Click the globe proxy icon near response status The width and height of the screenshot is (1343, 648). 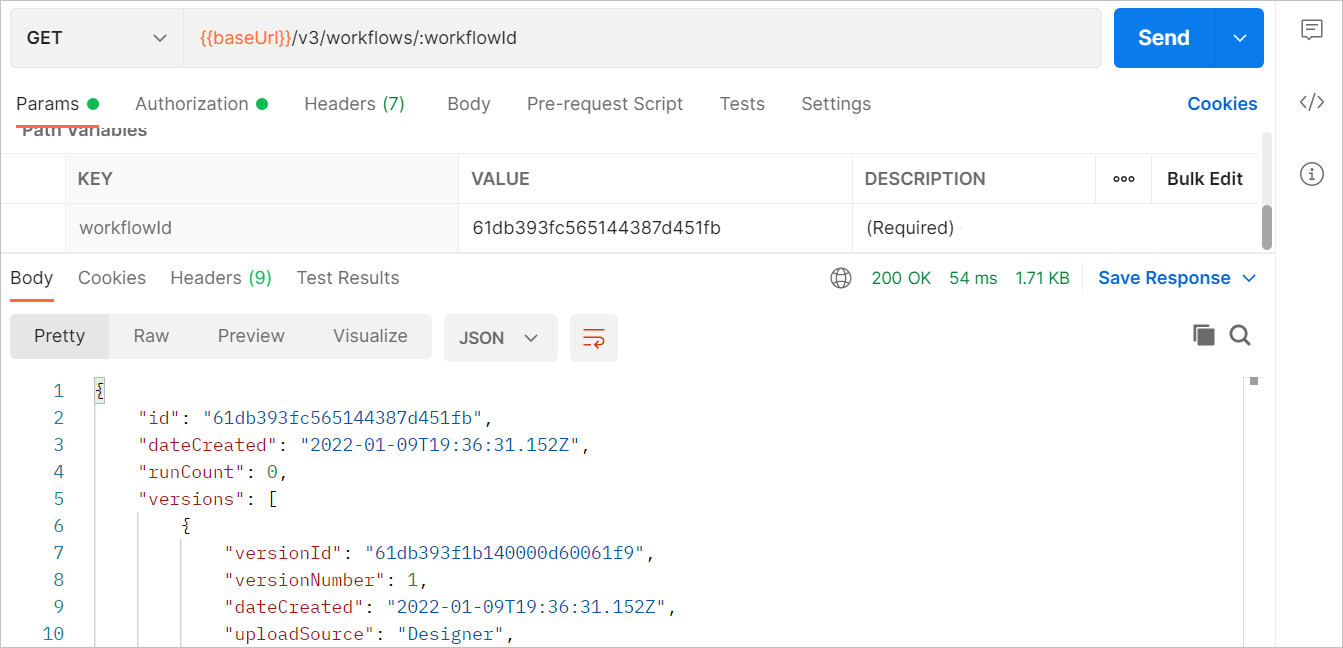tap(840, 278)
